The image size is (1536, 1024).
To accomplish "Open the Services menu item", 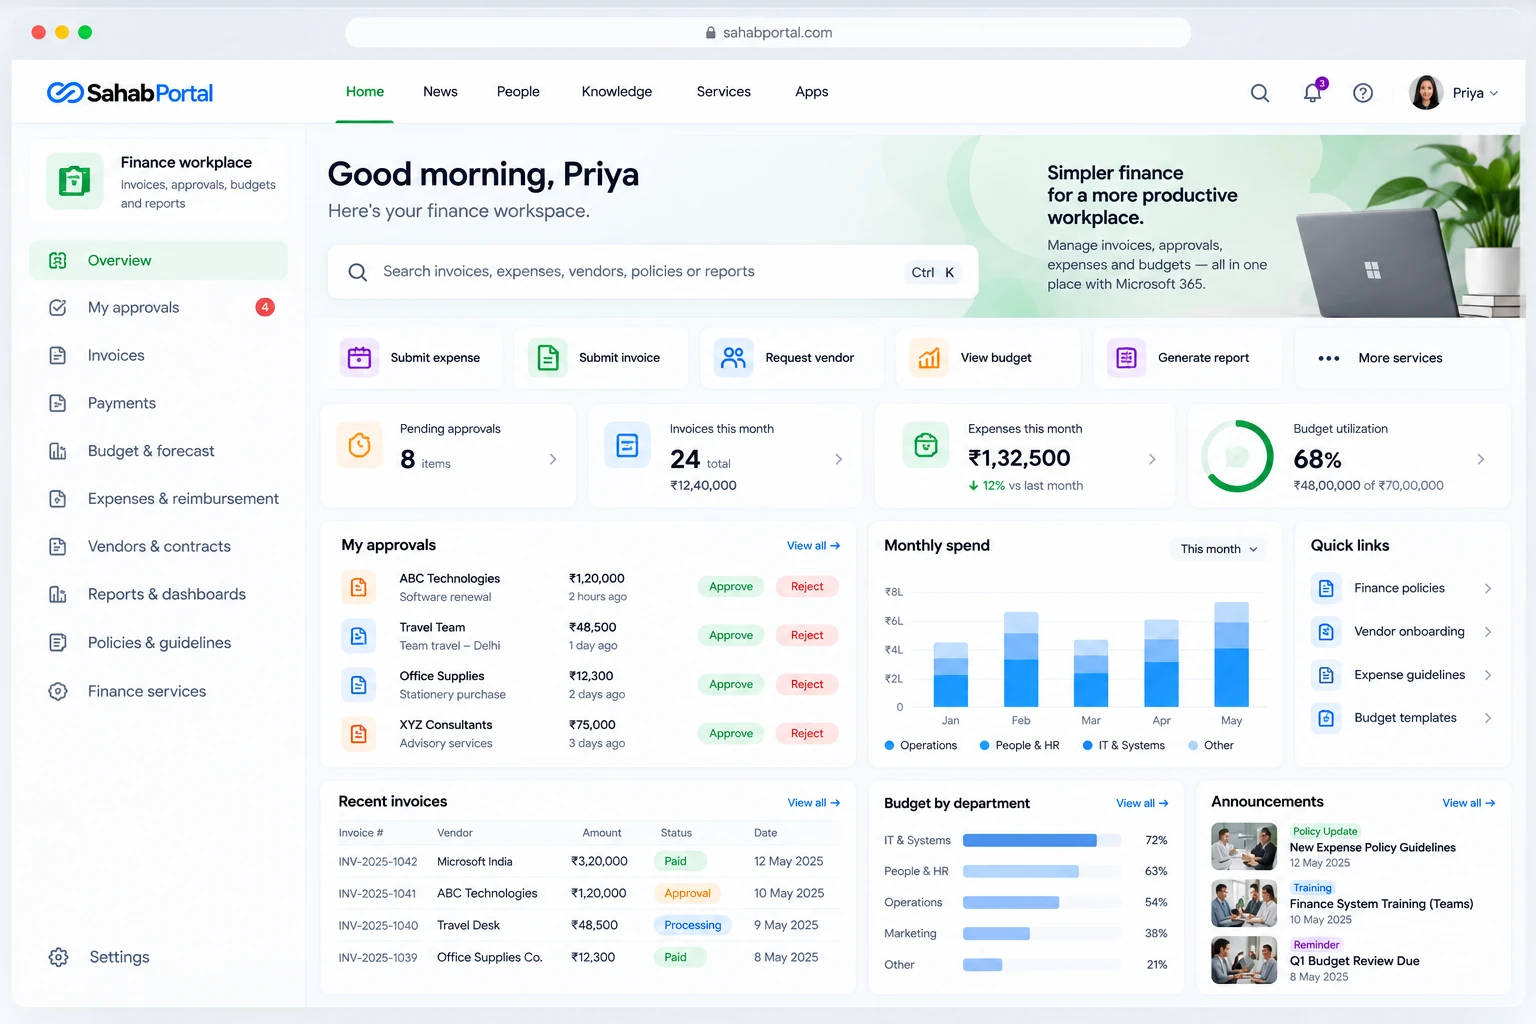I will tap(724, 92).
